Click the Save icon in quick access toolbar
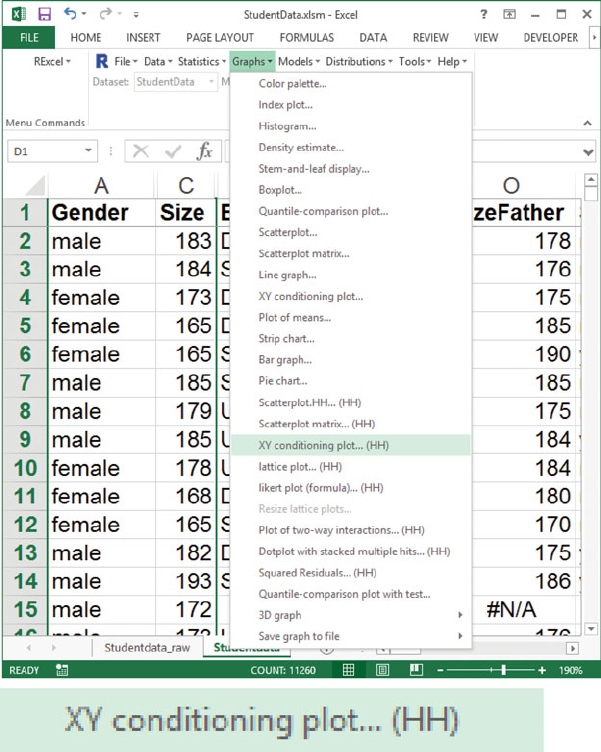The width and height of the screenshot is (601, 752). 45,14
